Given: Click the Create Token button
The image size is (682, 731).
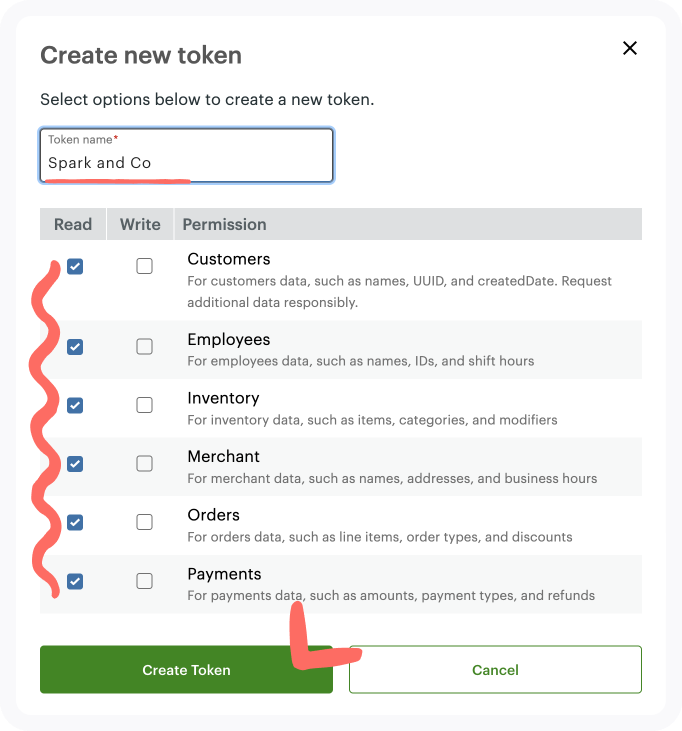Looking at the screenshot, I should 186,669.
